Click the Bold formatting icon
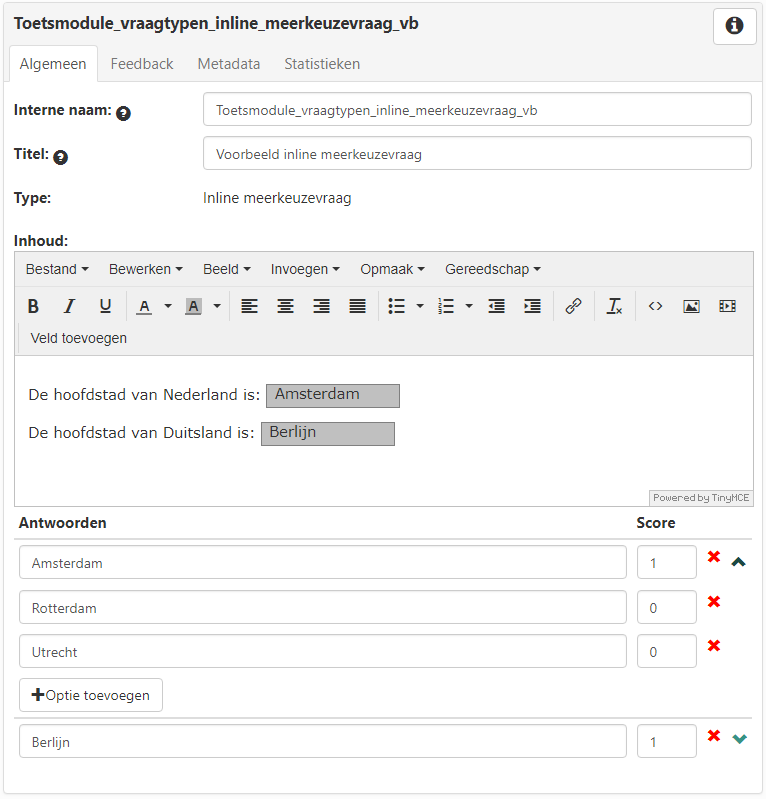This screenshot has width=766, height=799. [33, 306]
